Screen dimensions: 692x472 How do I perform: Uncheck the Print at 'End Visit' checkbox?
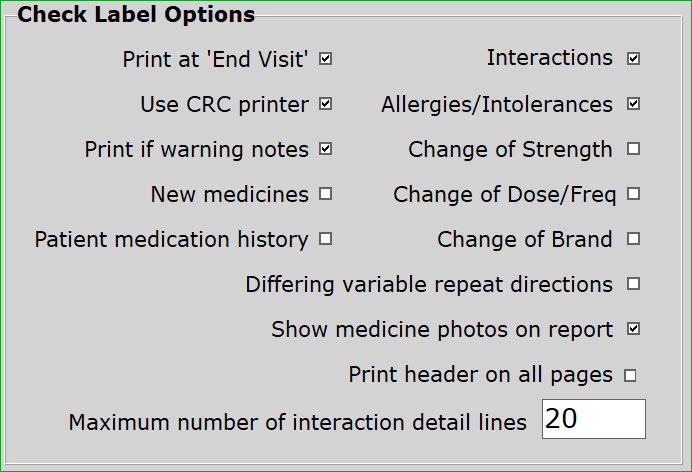[326, 59]
